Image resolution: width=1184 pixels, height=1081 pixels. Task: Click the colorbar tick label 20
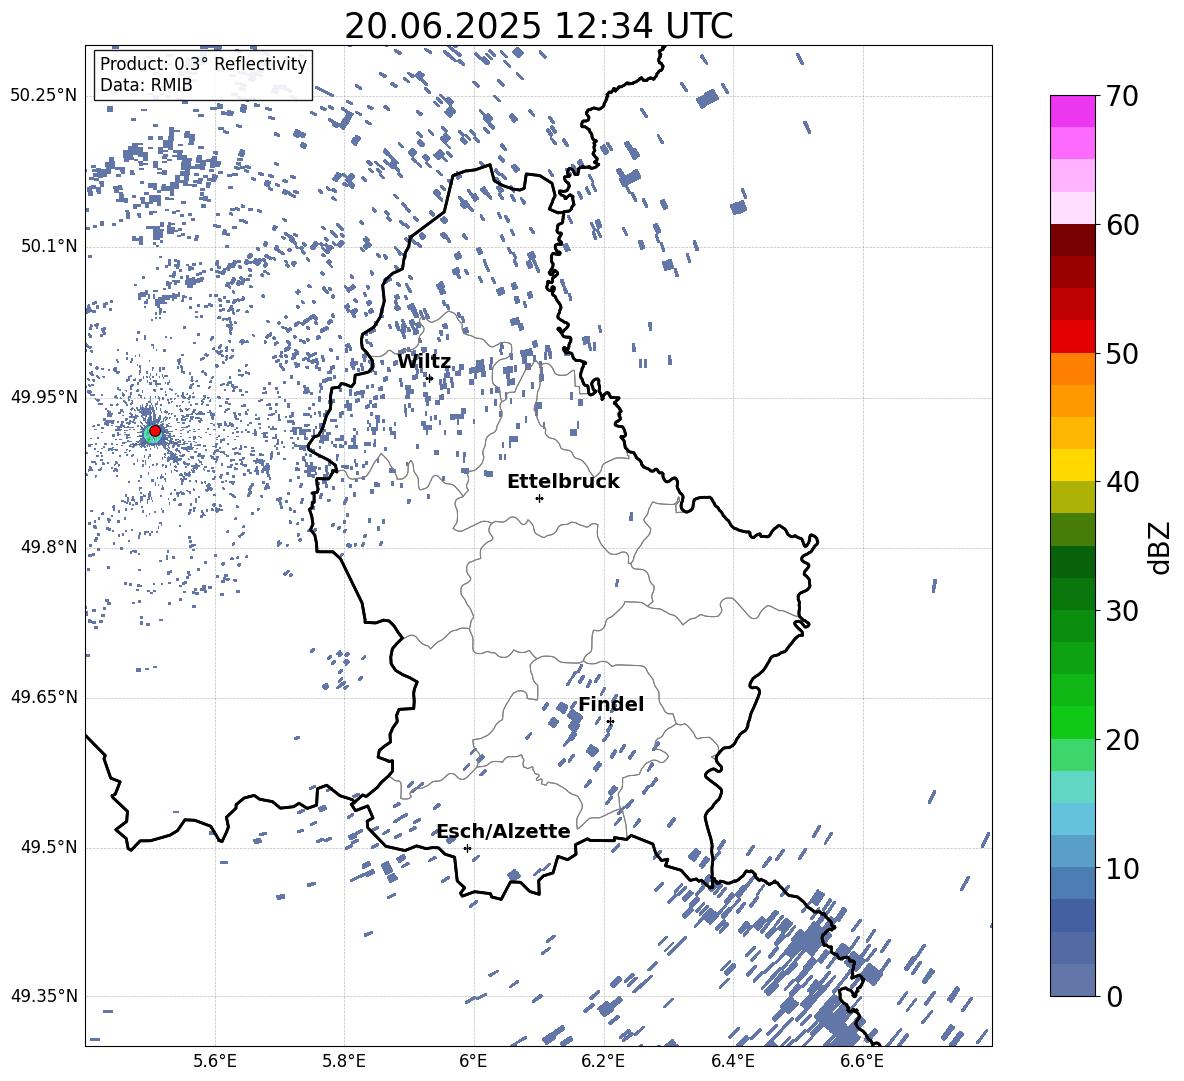(x=1122, y=740)
